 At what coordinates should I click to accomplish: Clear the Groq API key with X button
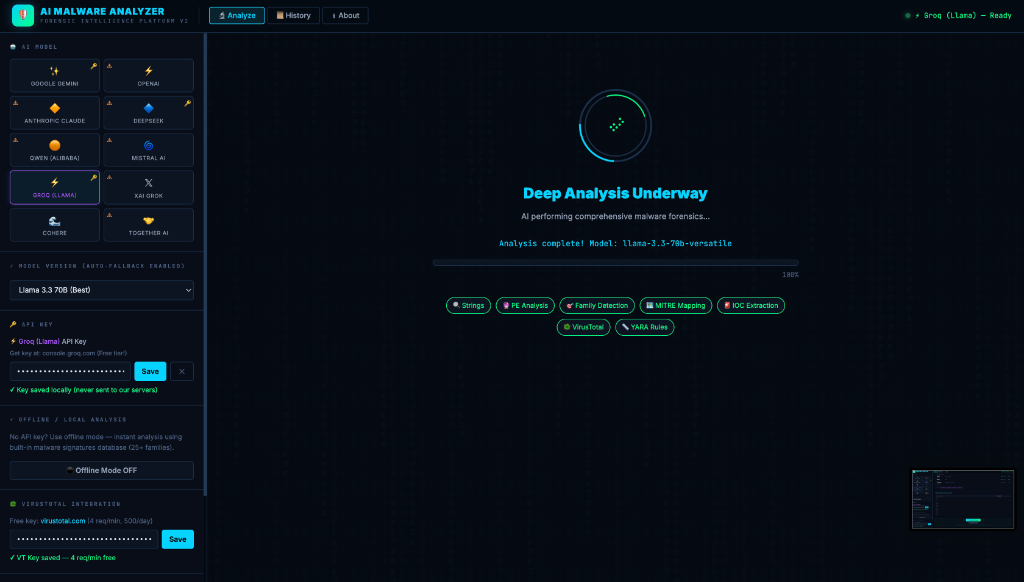(x=182, y=371)
